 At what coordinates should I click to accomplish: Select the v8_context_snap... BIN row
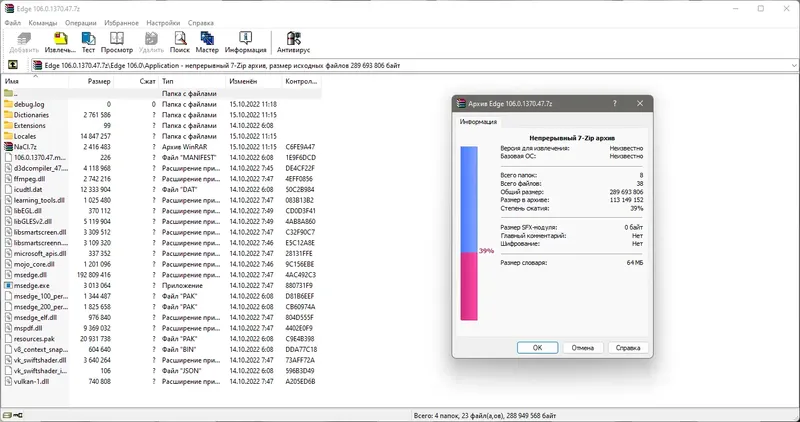coord(161,350)
